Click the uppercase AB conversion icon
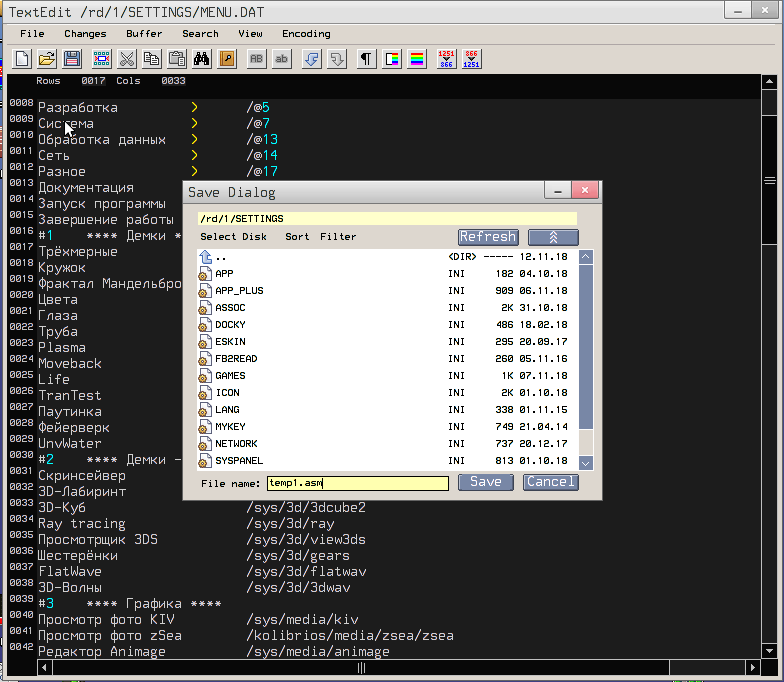 (257, 59)
